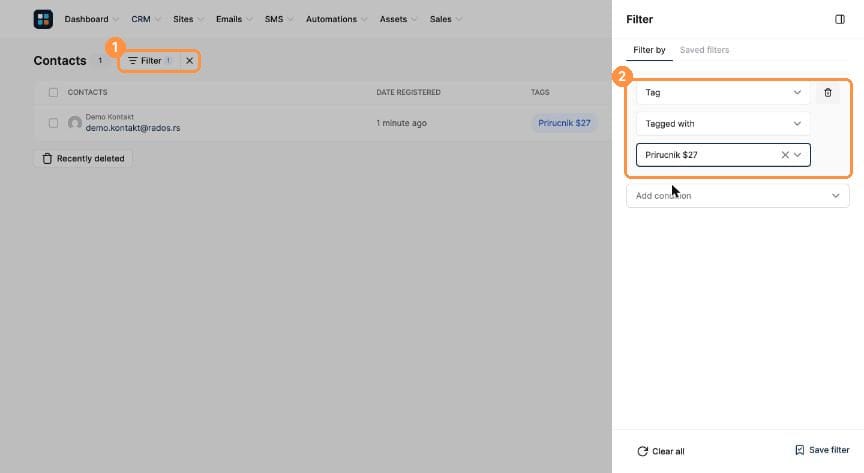The image size is (864, 473).
Task: Collapse the filter side panel icon
Action: click(x=840, y=19)
